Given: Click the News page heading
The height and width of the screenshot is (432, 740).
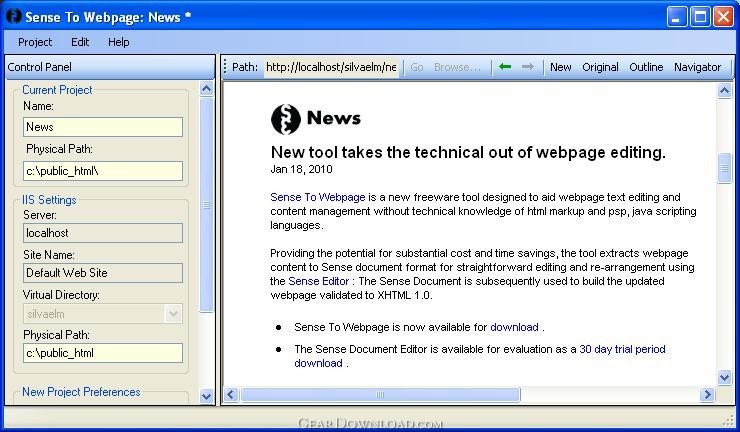Looking at the screenshot, I should click(x=334, y=118).
